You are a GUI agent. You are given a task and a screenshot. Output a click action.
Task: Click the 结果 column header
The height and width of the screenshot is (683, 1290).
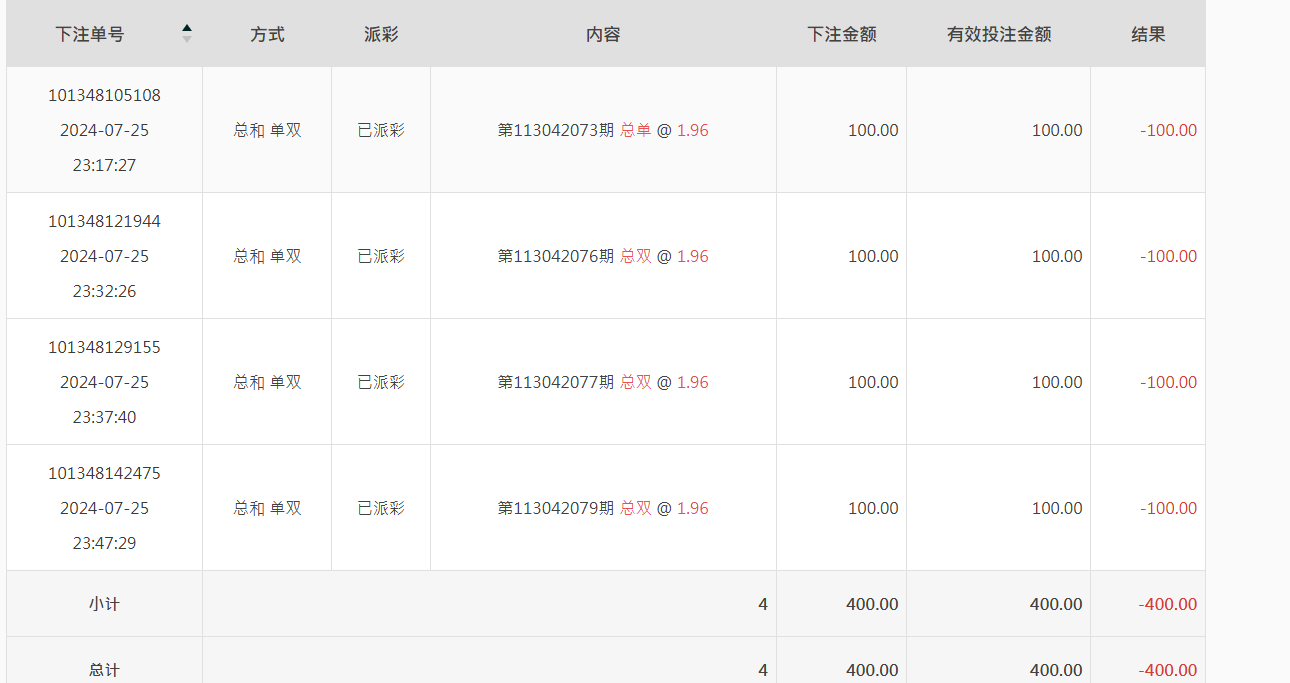coord(1148,34)
